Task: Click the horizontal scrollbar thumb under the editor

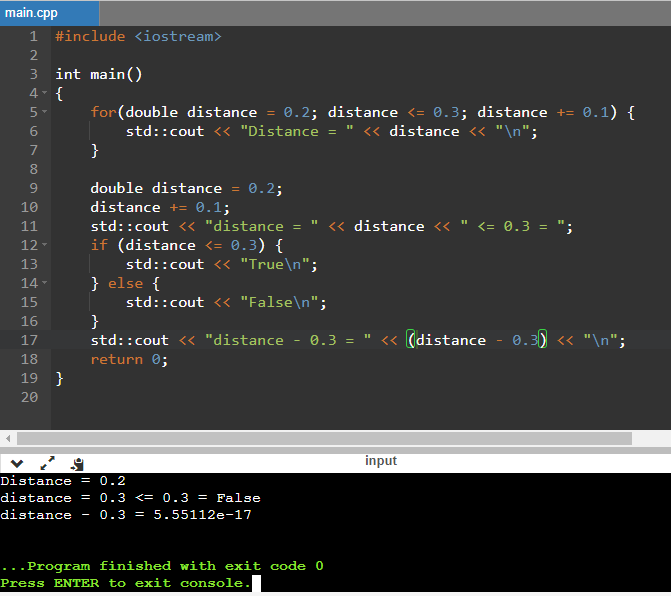Action: 324,438
